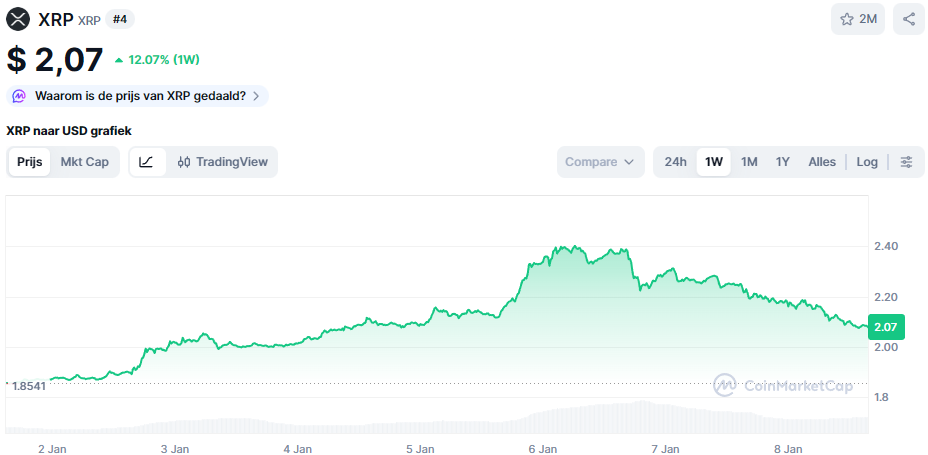Click the XRP coin logo icon
Screen dimensions: 928x455
point(18,20)
